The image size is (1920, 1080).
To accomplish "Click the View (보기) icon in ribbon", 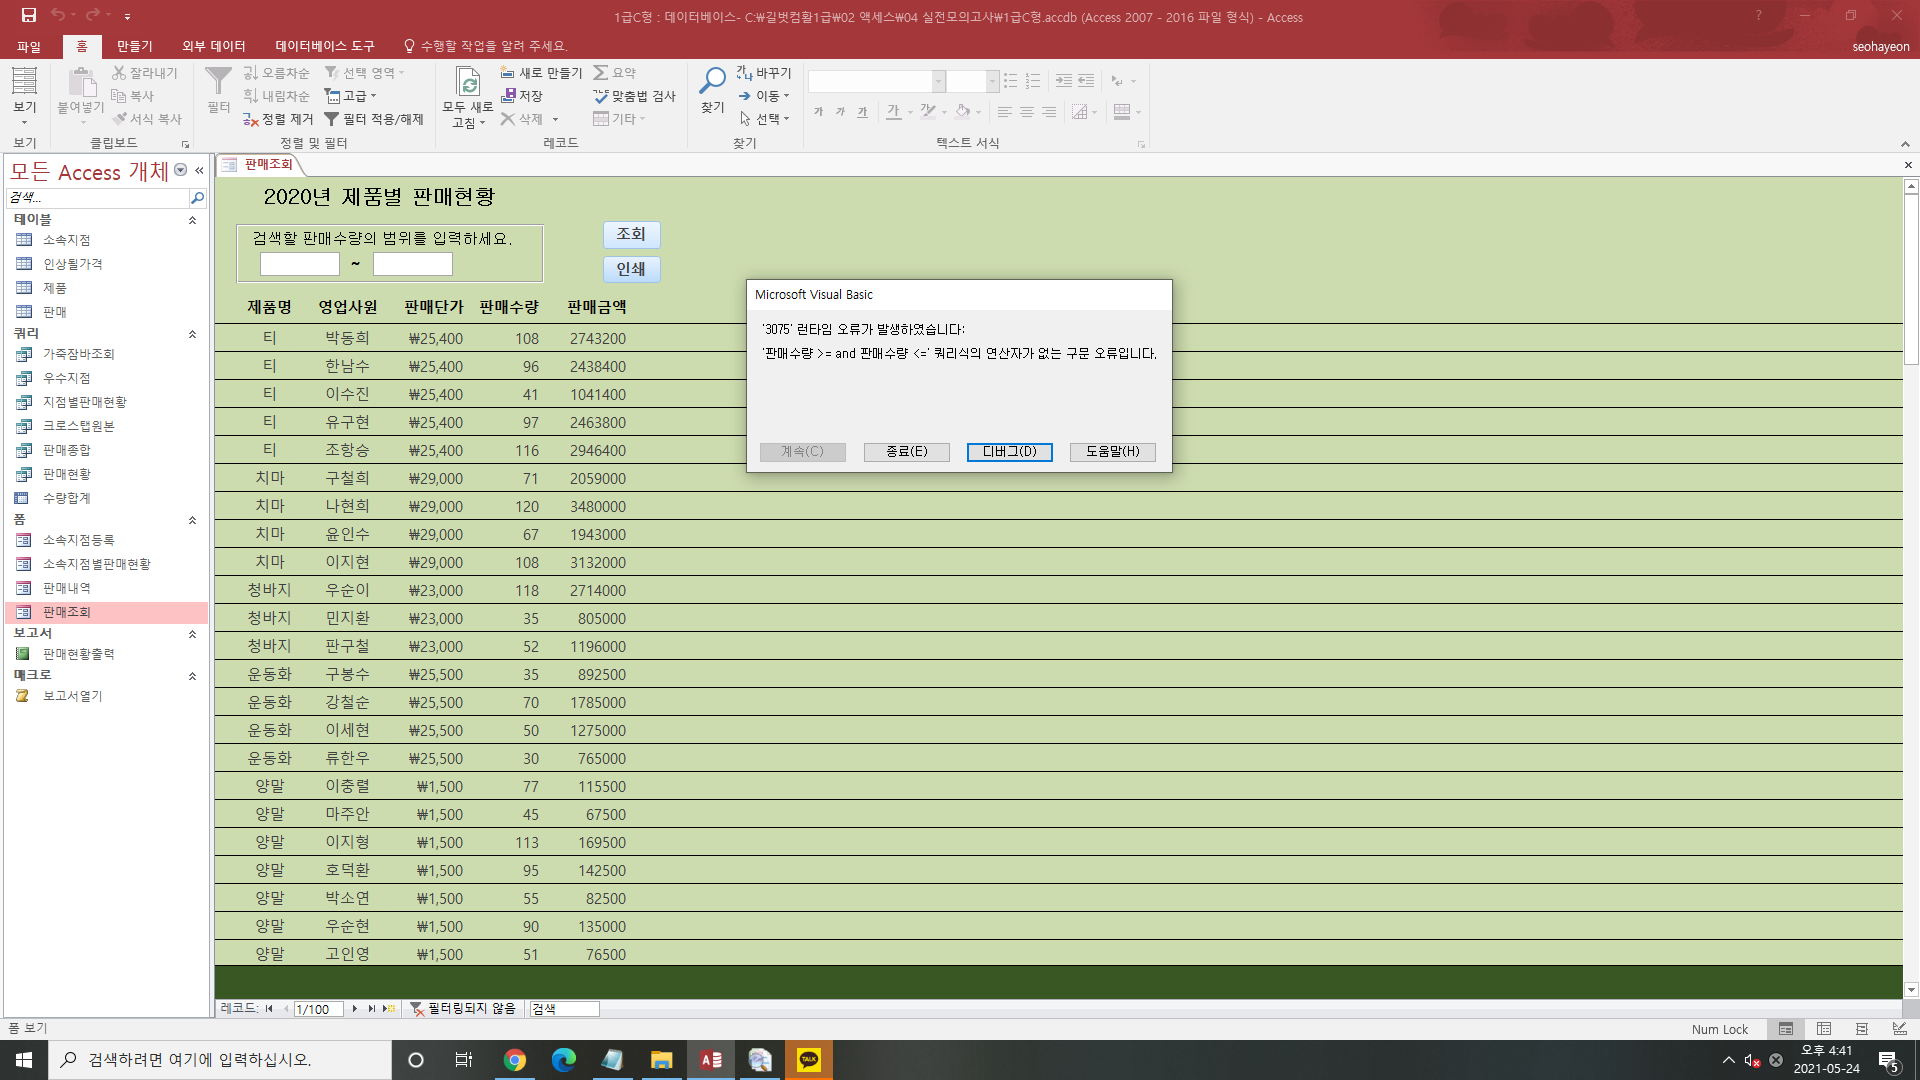I will [x=24, y=82].
